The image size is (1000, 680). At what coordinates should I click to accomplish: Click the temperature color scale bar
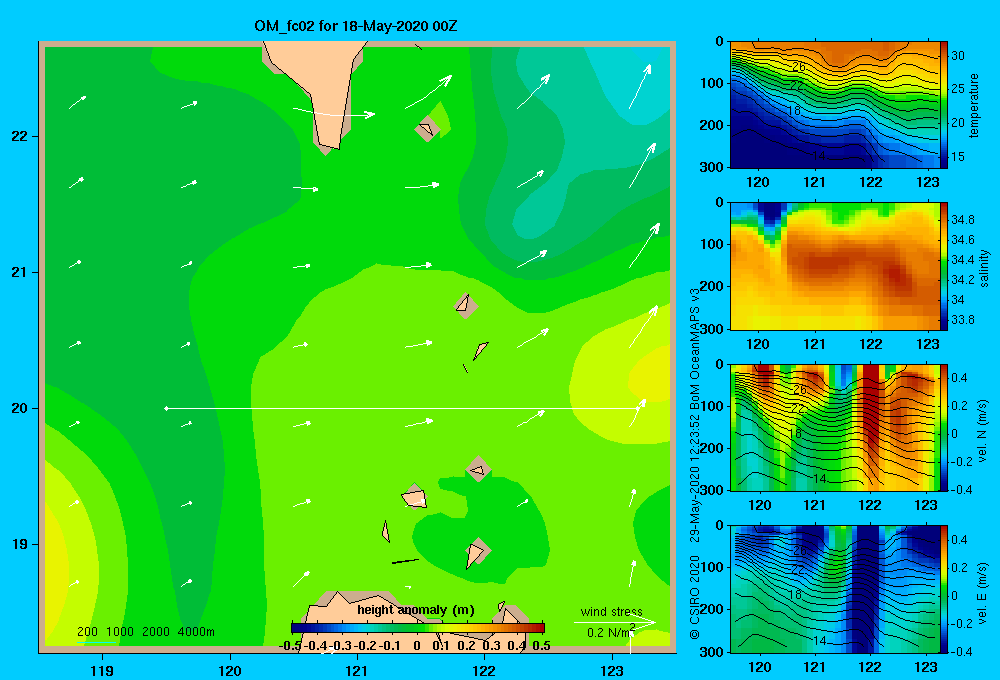tap(944, 105)
